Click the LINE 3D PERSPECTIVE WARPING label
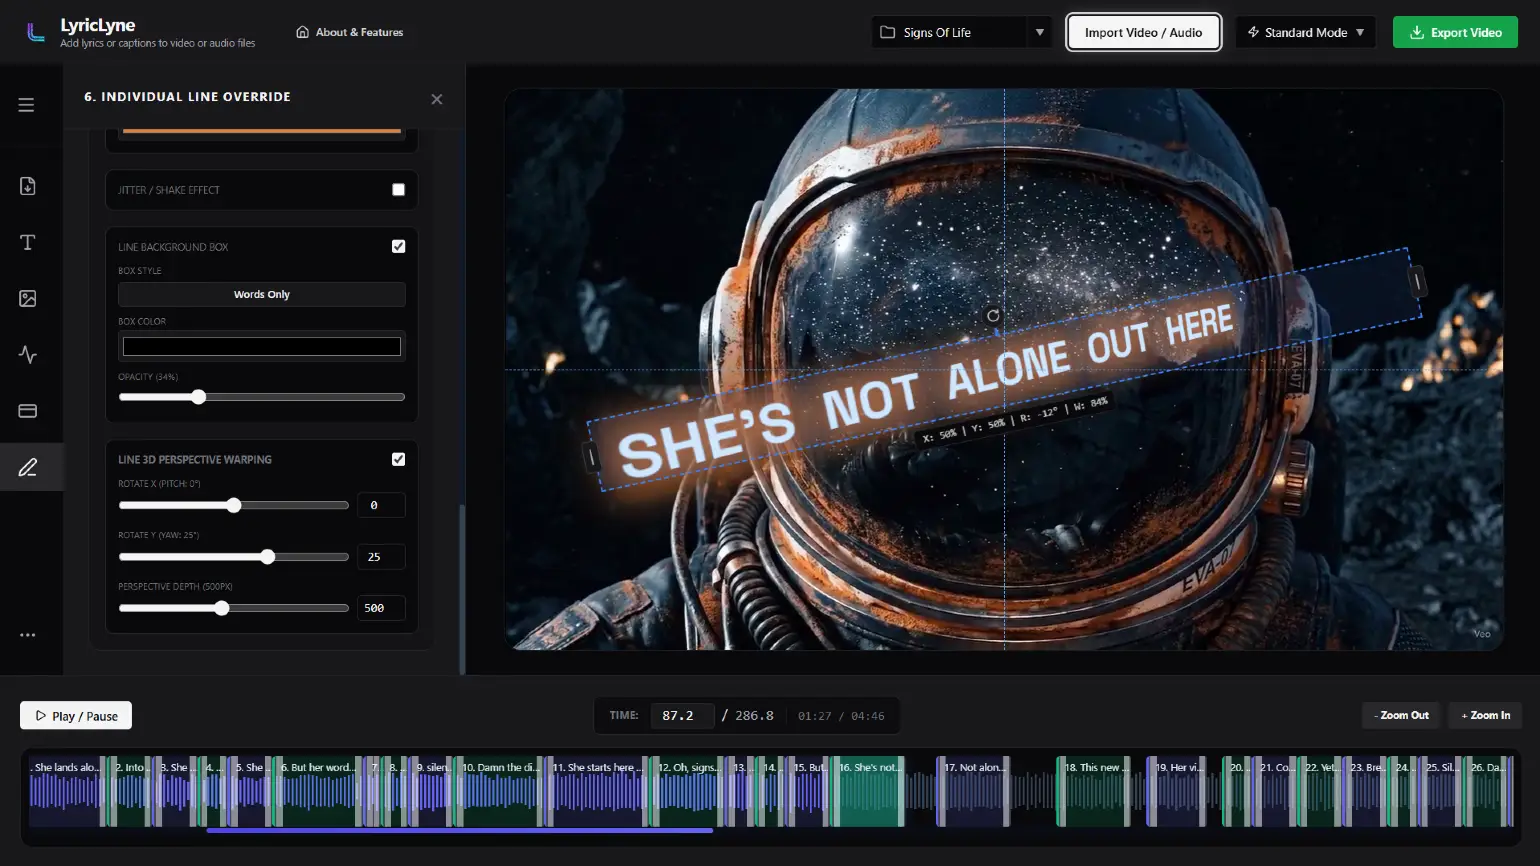 (x=195, y=460)
